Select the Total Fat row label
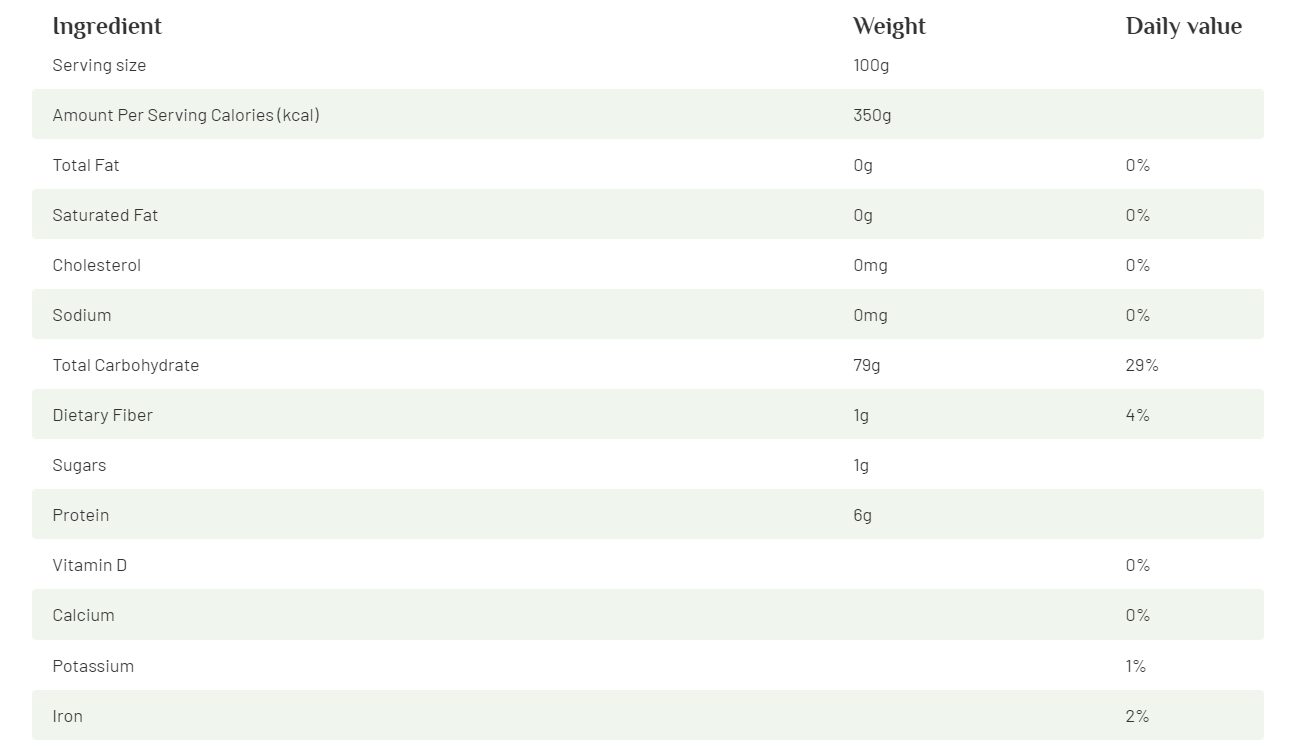1300x749 pixels. click(86, 165)
